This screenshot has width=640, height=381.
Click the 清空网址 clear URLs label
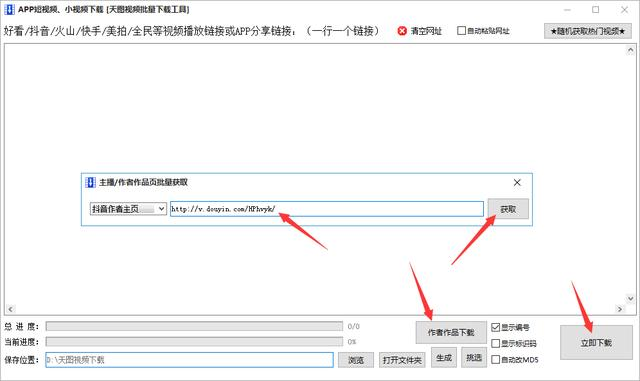tap(426, 31)
